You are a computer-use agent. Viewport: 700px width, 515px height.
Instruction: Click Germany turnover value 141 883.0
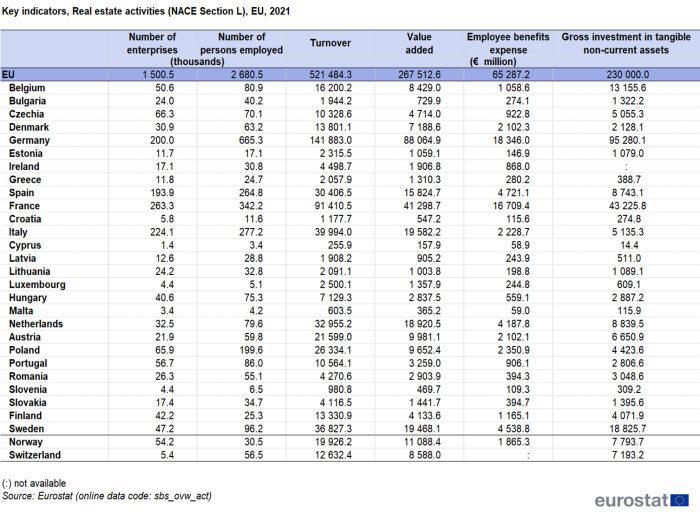pyautogui.click(x=330, y=140)
